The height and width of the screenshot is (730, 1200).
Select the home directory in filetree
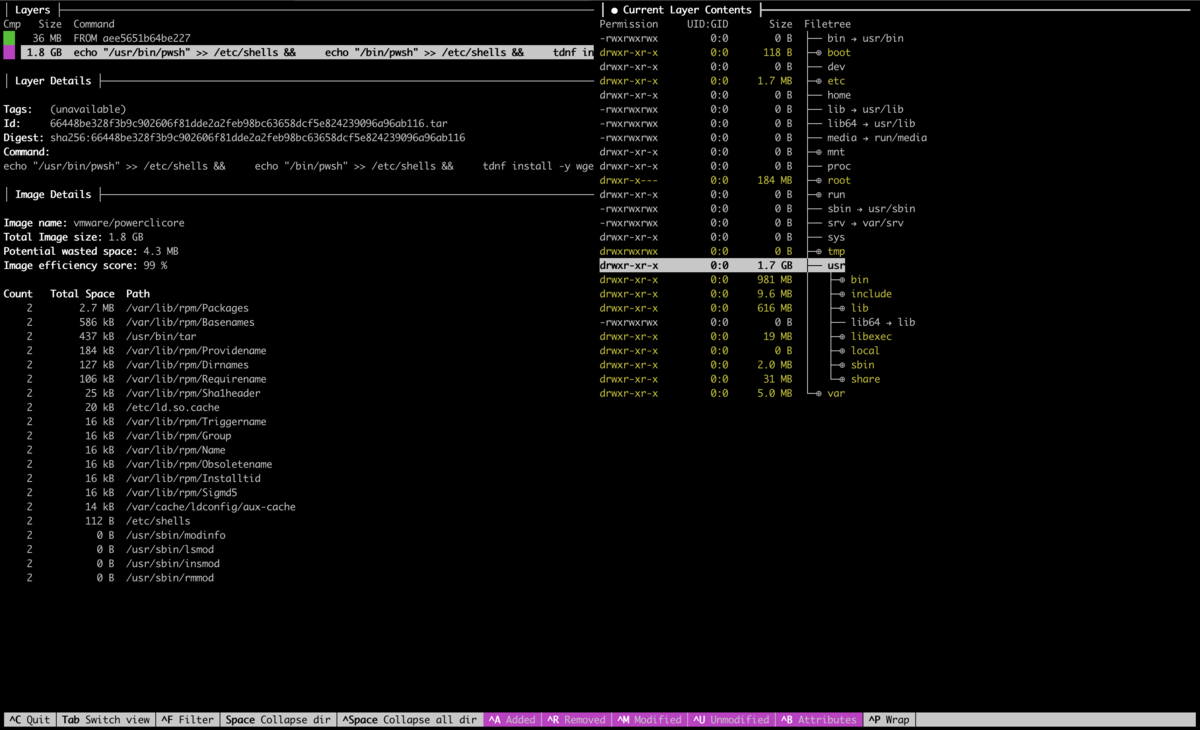click(x=839, y=95)
